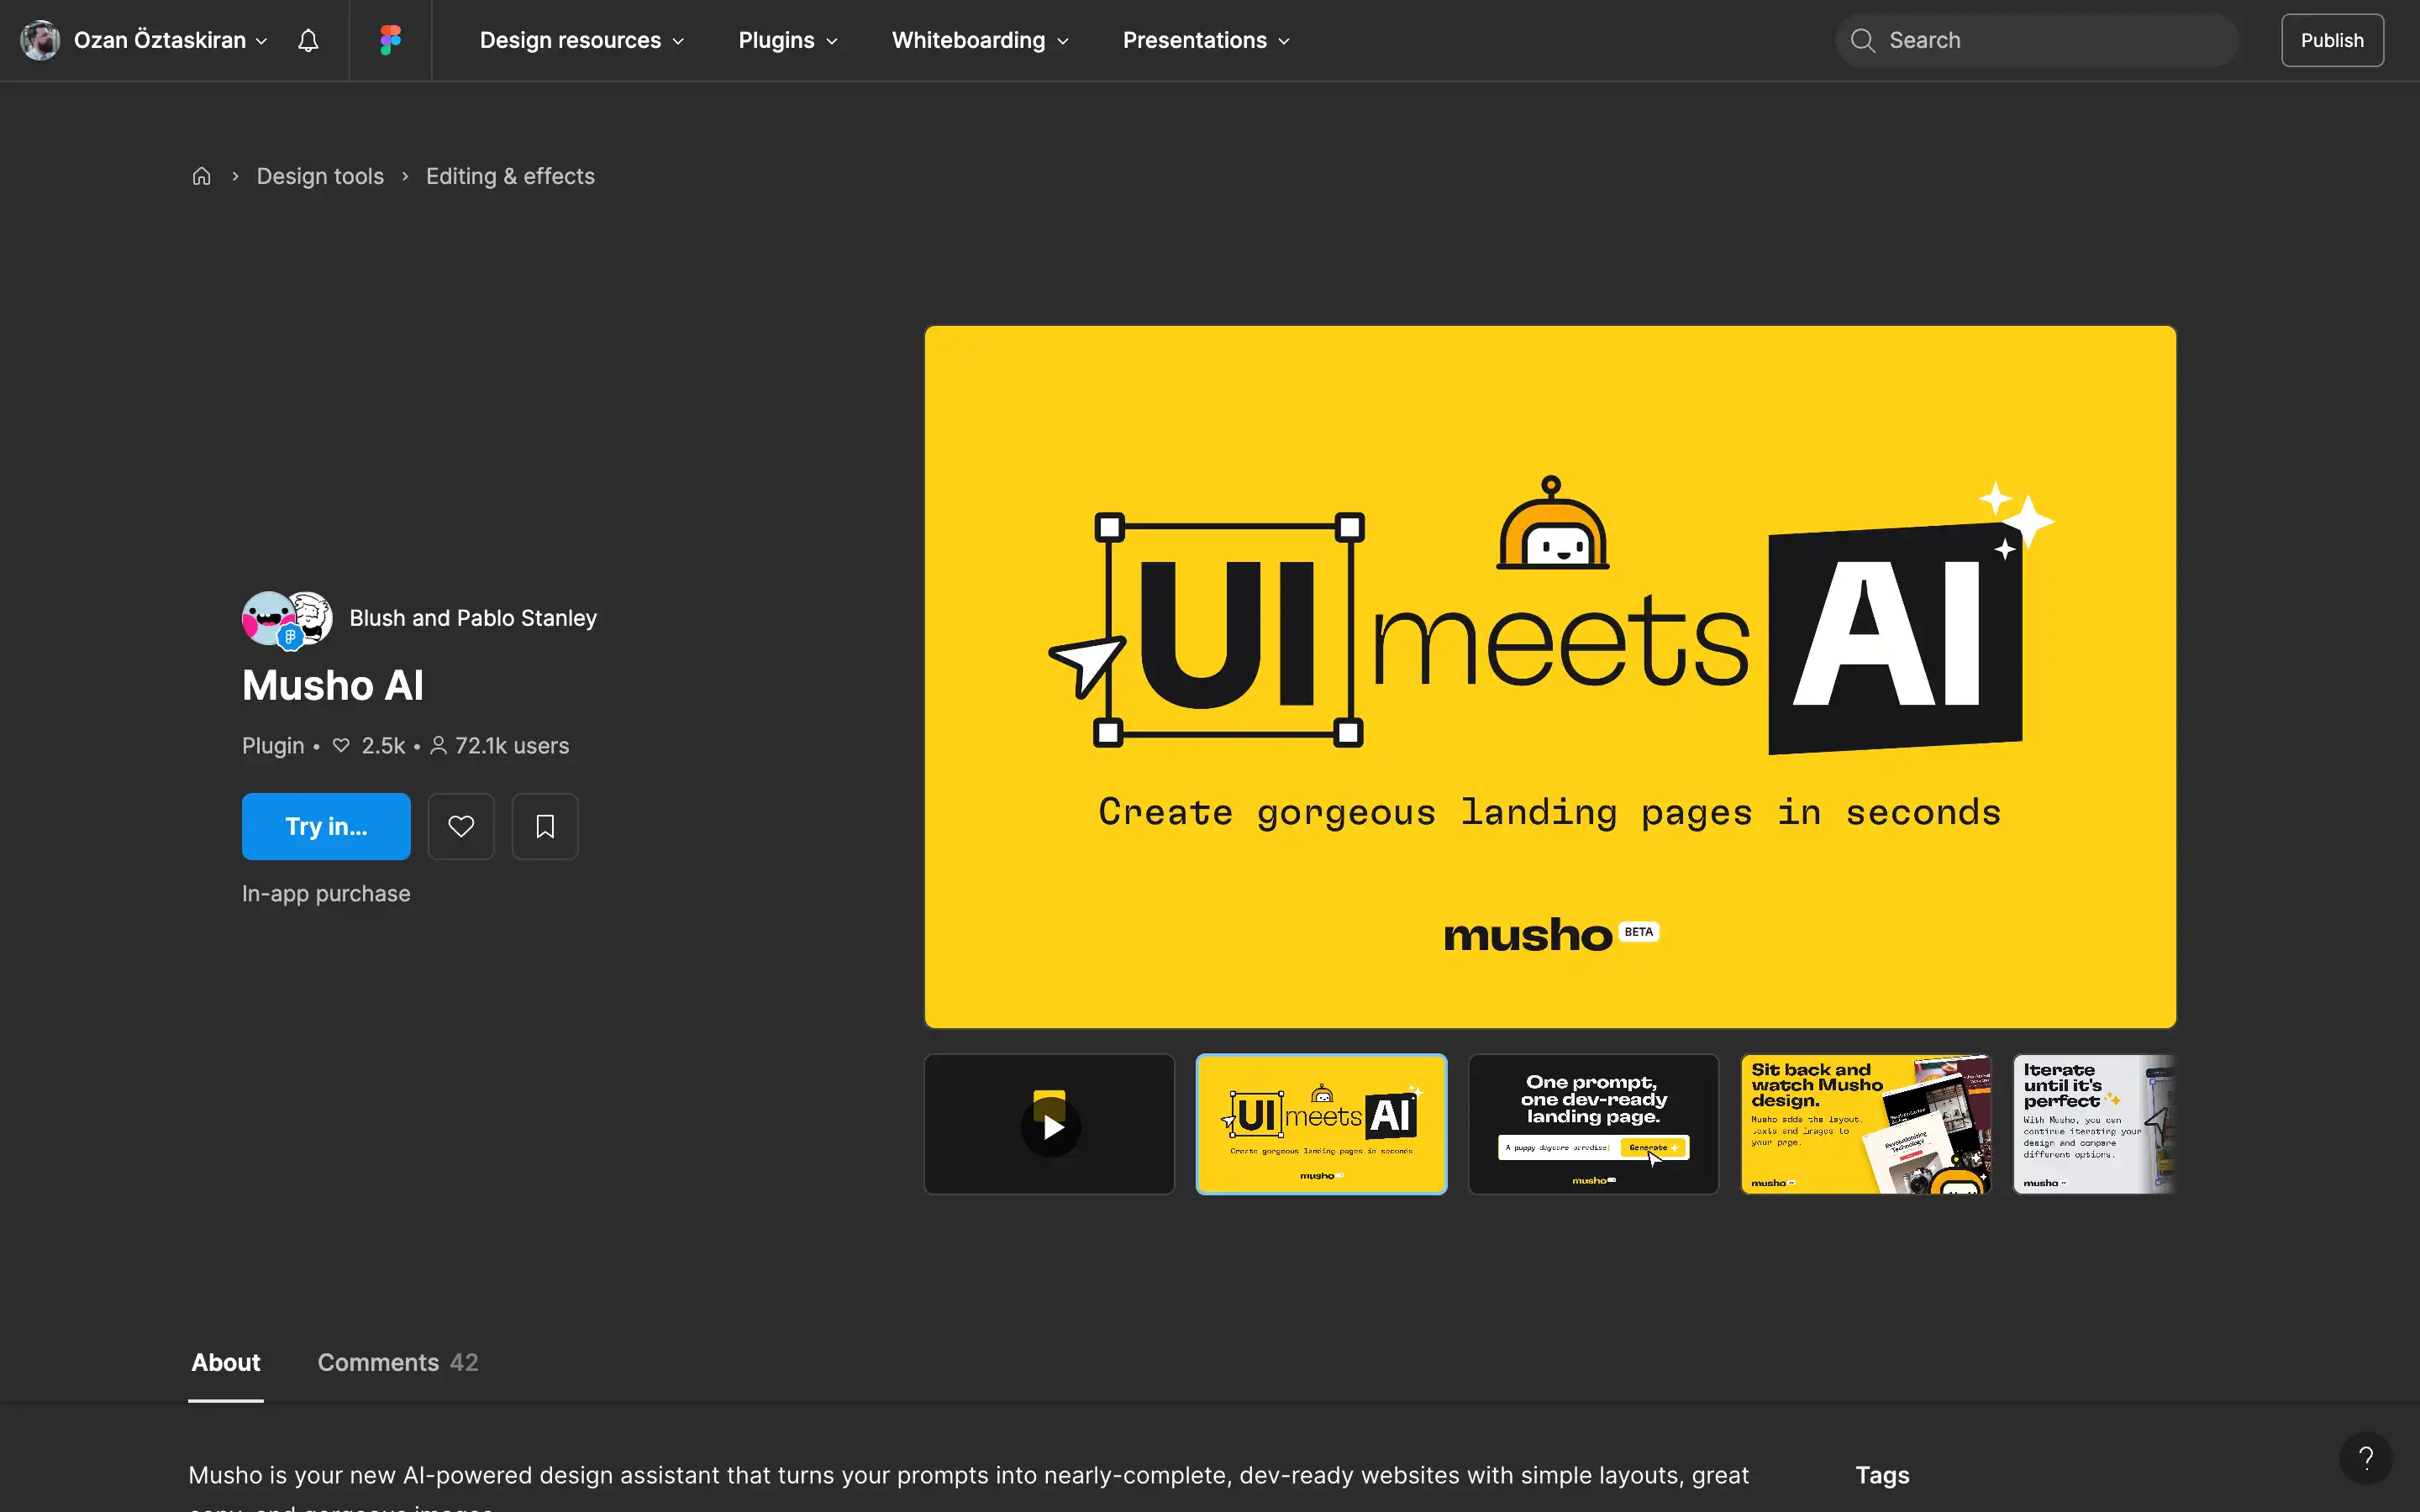Click the In-app purchase label
Image resolution: width=2420 pixels, height=1512 pixels.
pos(326,893)
